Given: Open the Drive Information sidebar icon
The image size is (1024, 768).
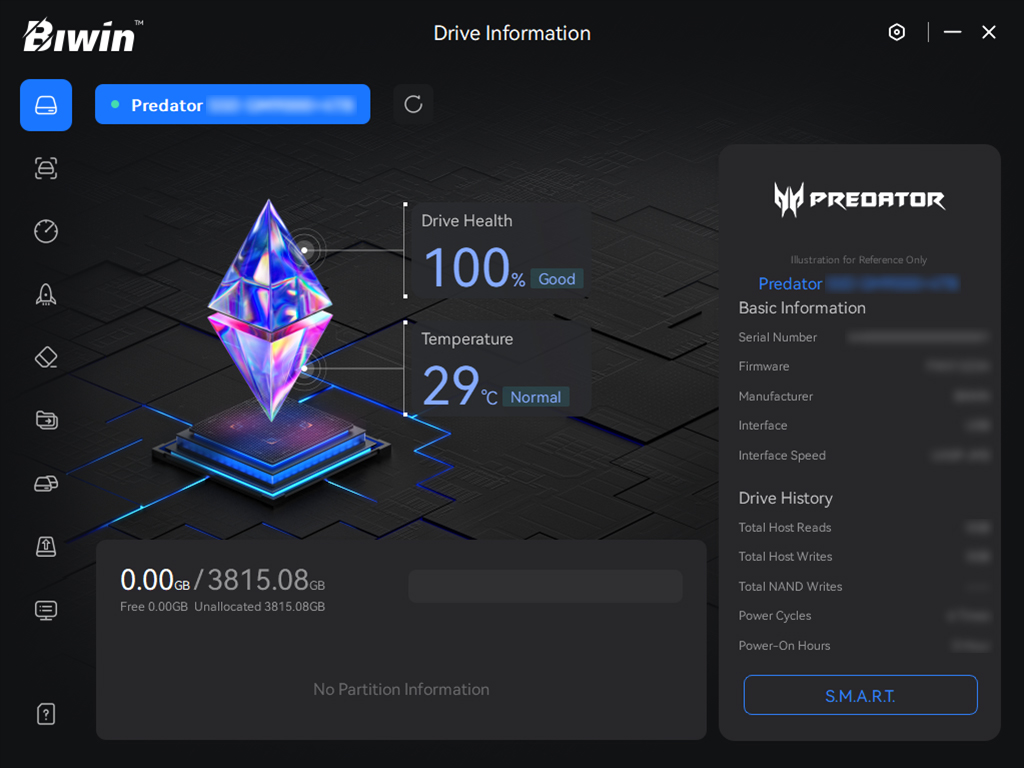Looking at the screenshot, I should click(46, 105).
